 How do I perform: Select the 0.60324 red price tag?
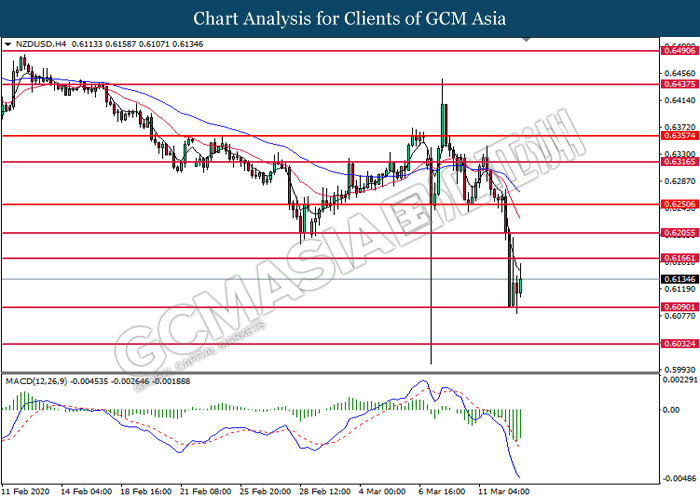[x=677, y=344]
